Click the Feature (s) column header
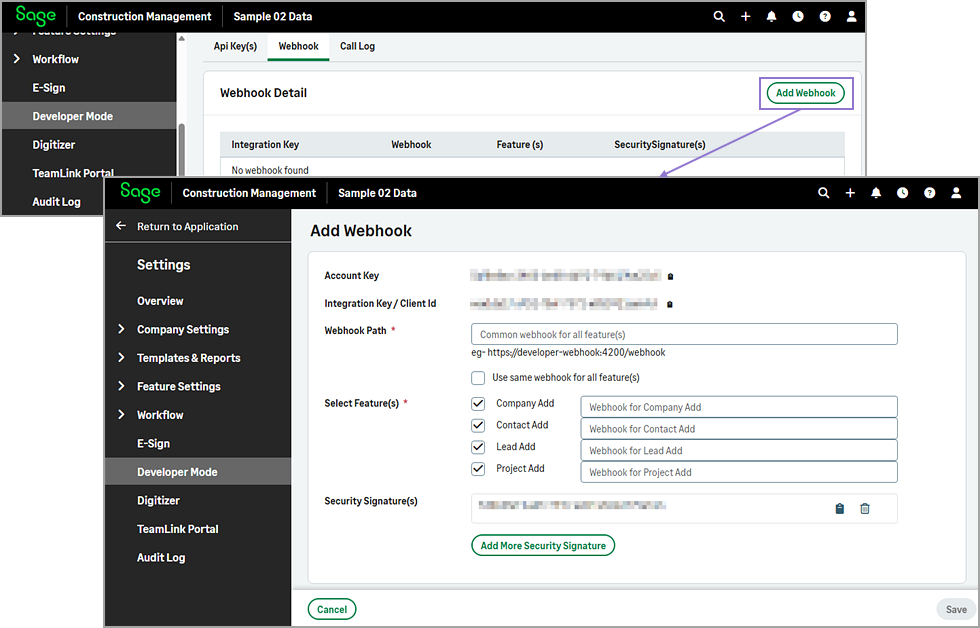980x628 pixels. click(520, 144)
